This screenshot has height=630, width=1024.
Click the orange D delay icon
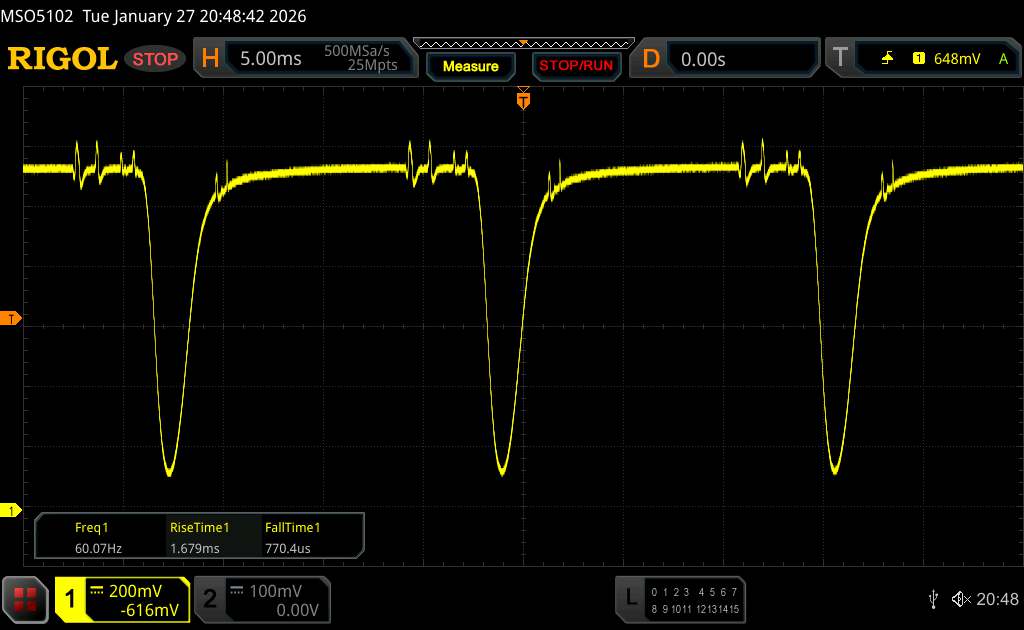point(651,59)
